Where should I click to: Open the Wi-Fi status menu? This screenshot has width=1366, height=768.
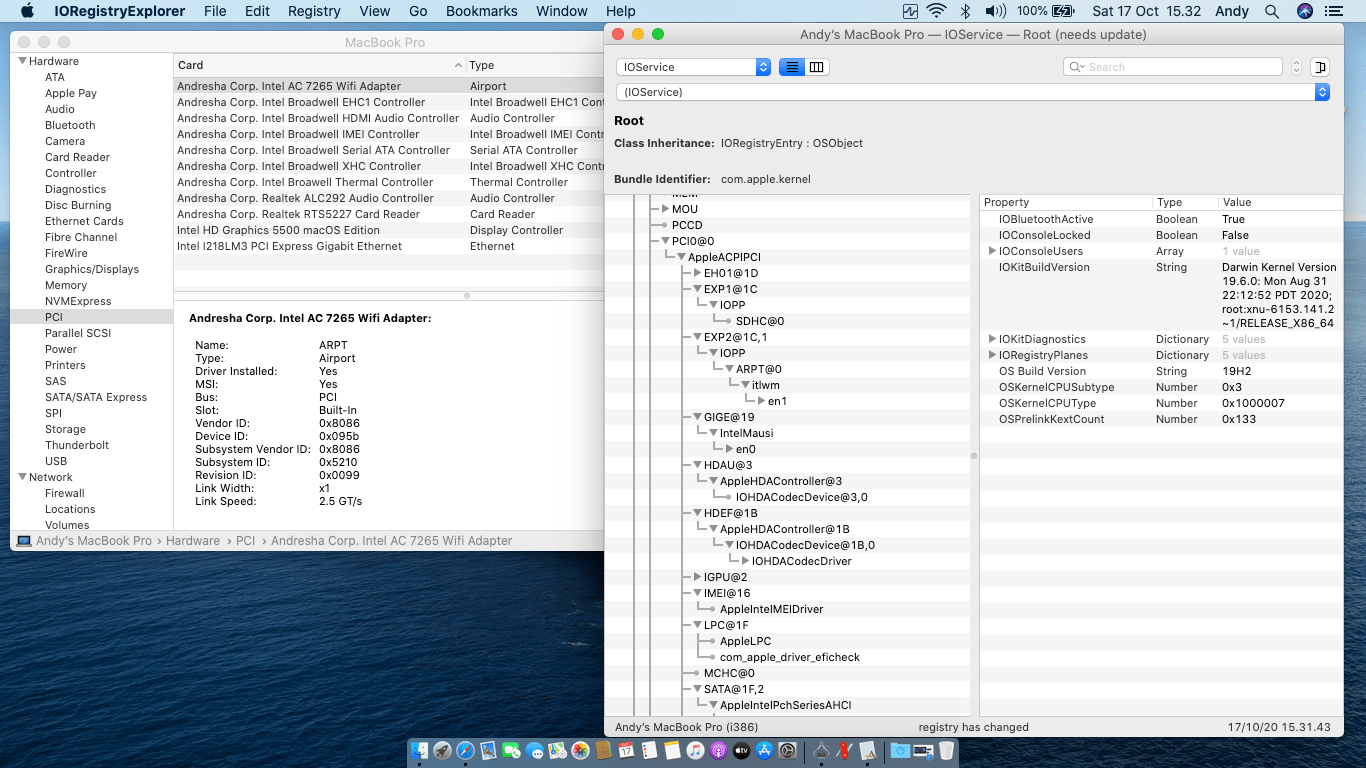[x=937, y=11]
